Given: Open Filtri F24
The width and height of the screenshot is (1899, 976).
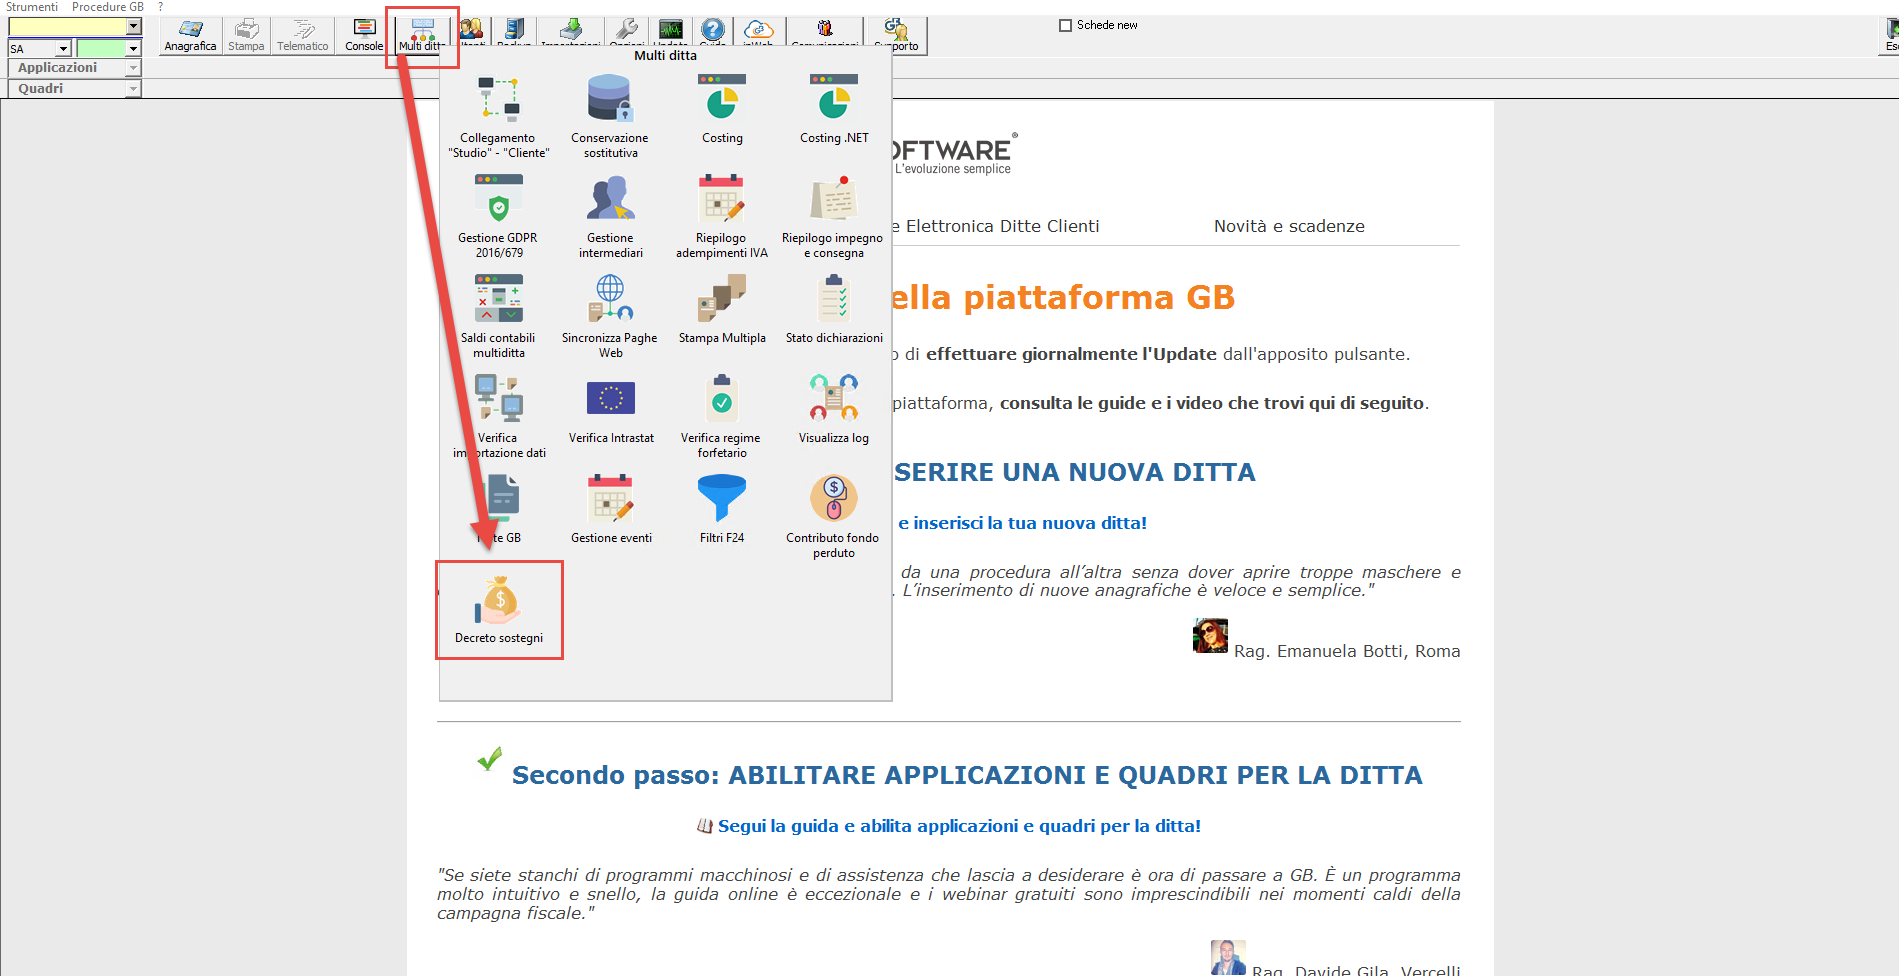Looking at the screenshot, I should pyautogui.click(x=722, y=509).
